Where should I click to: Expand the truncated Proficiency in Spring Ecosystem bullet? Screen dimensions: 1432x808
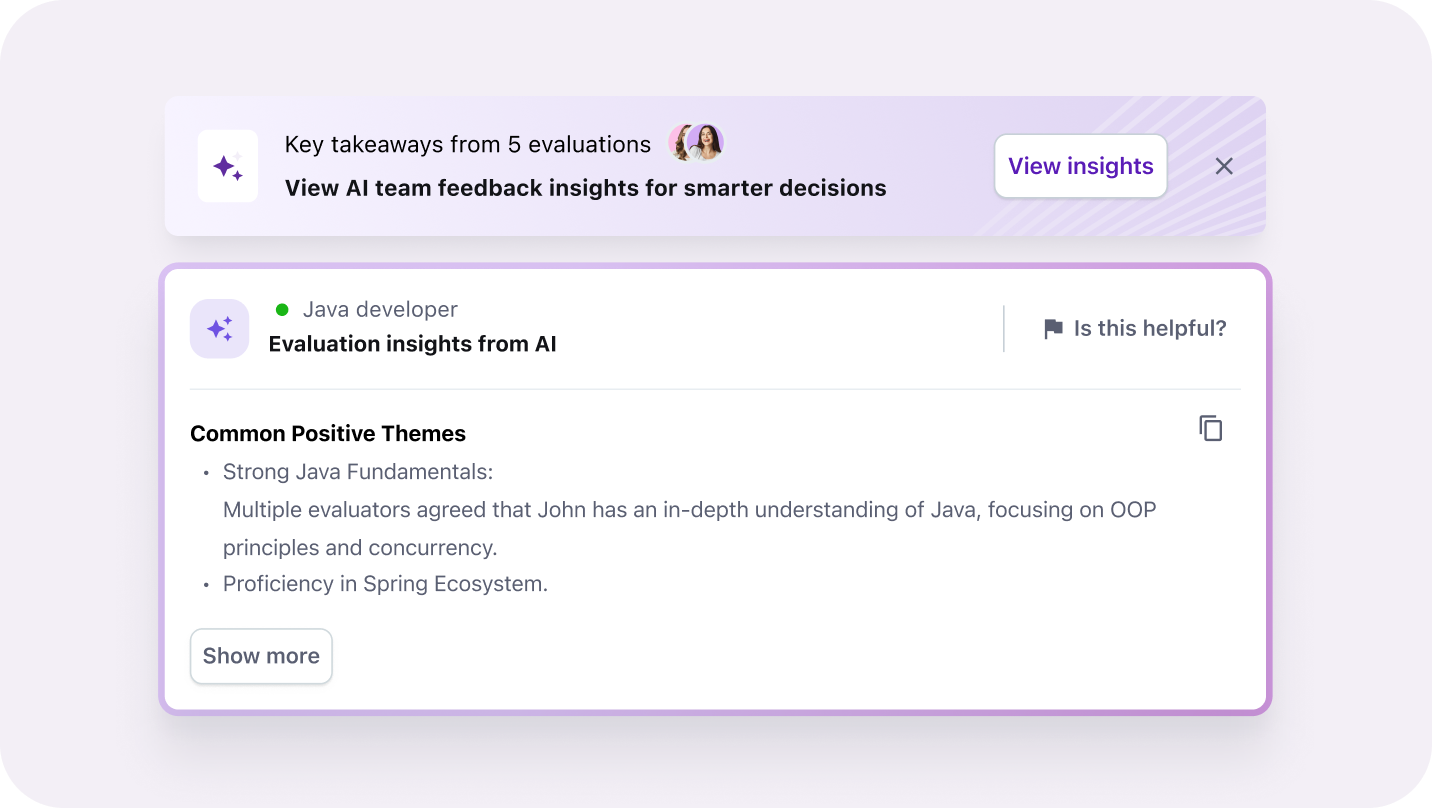261,656
